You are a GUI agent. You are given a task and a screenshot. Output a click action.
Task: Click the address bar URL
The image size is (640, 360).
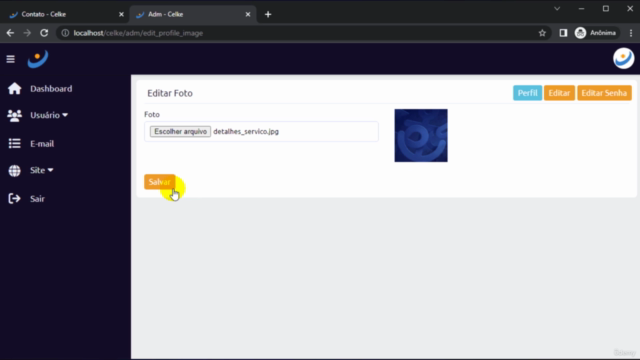(138, 33)
